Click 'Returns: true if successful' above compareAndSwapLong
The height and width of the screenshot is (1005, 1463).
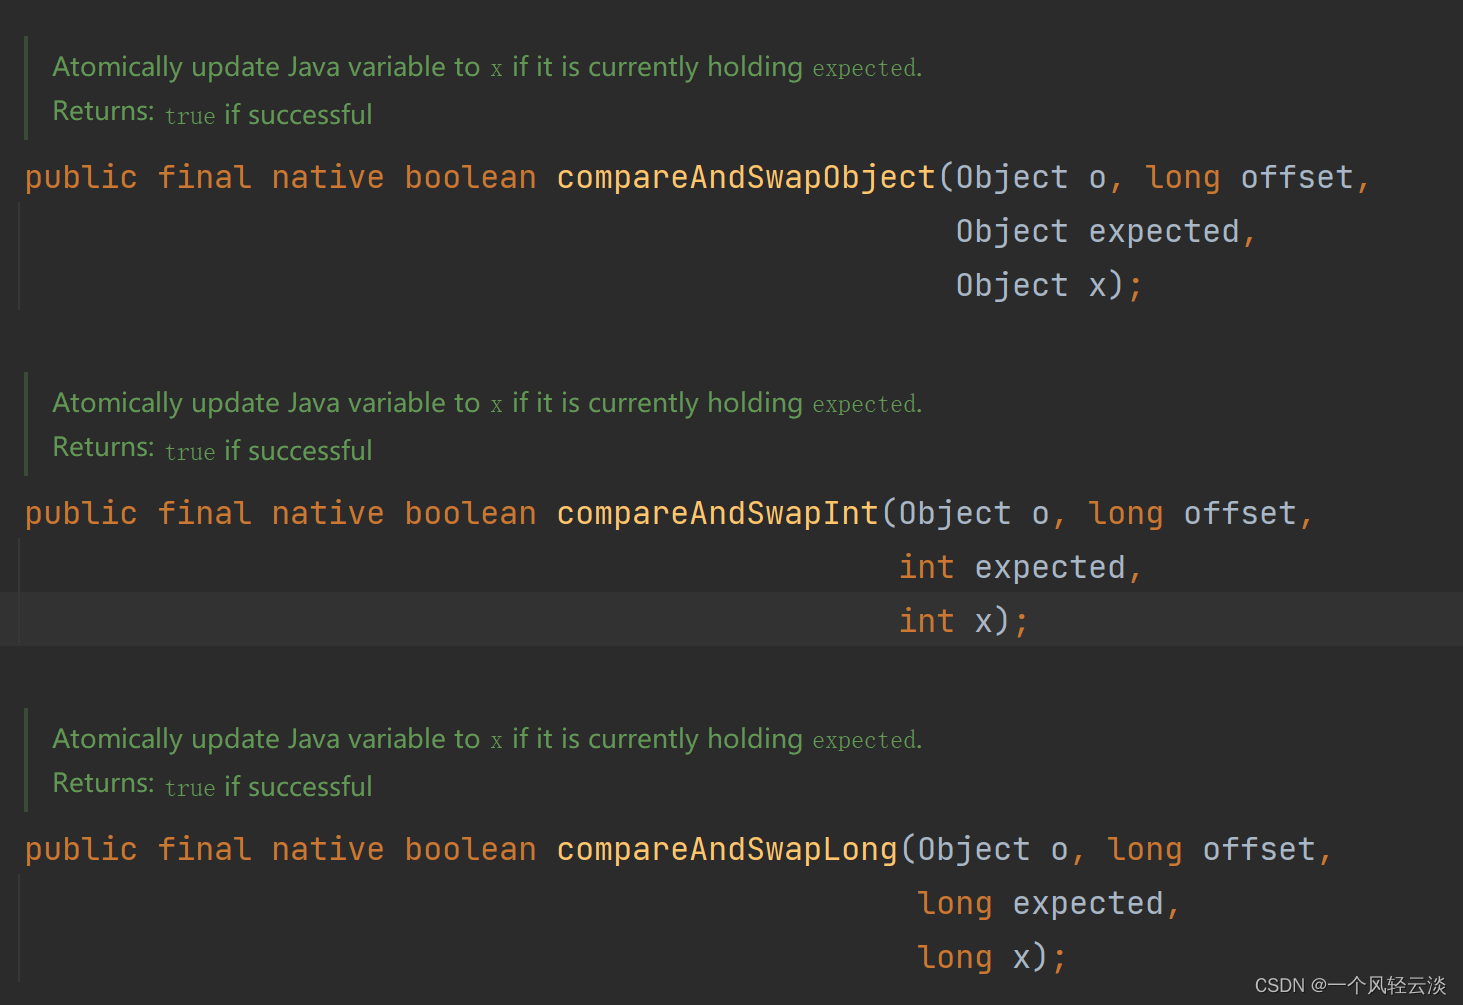click(x=212, y=785)
